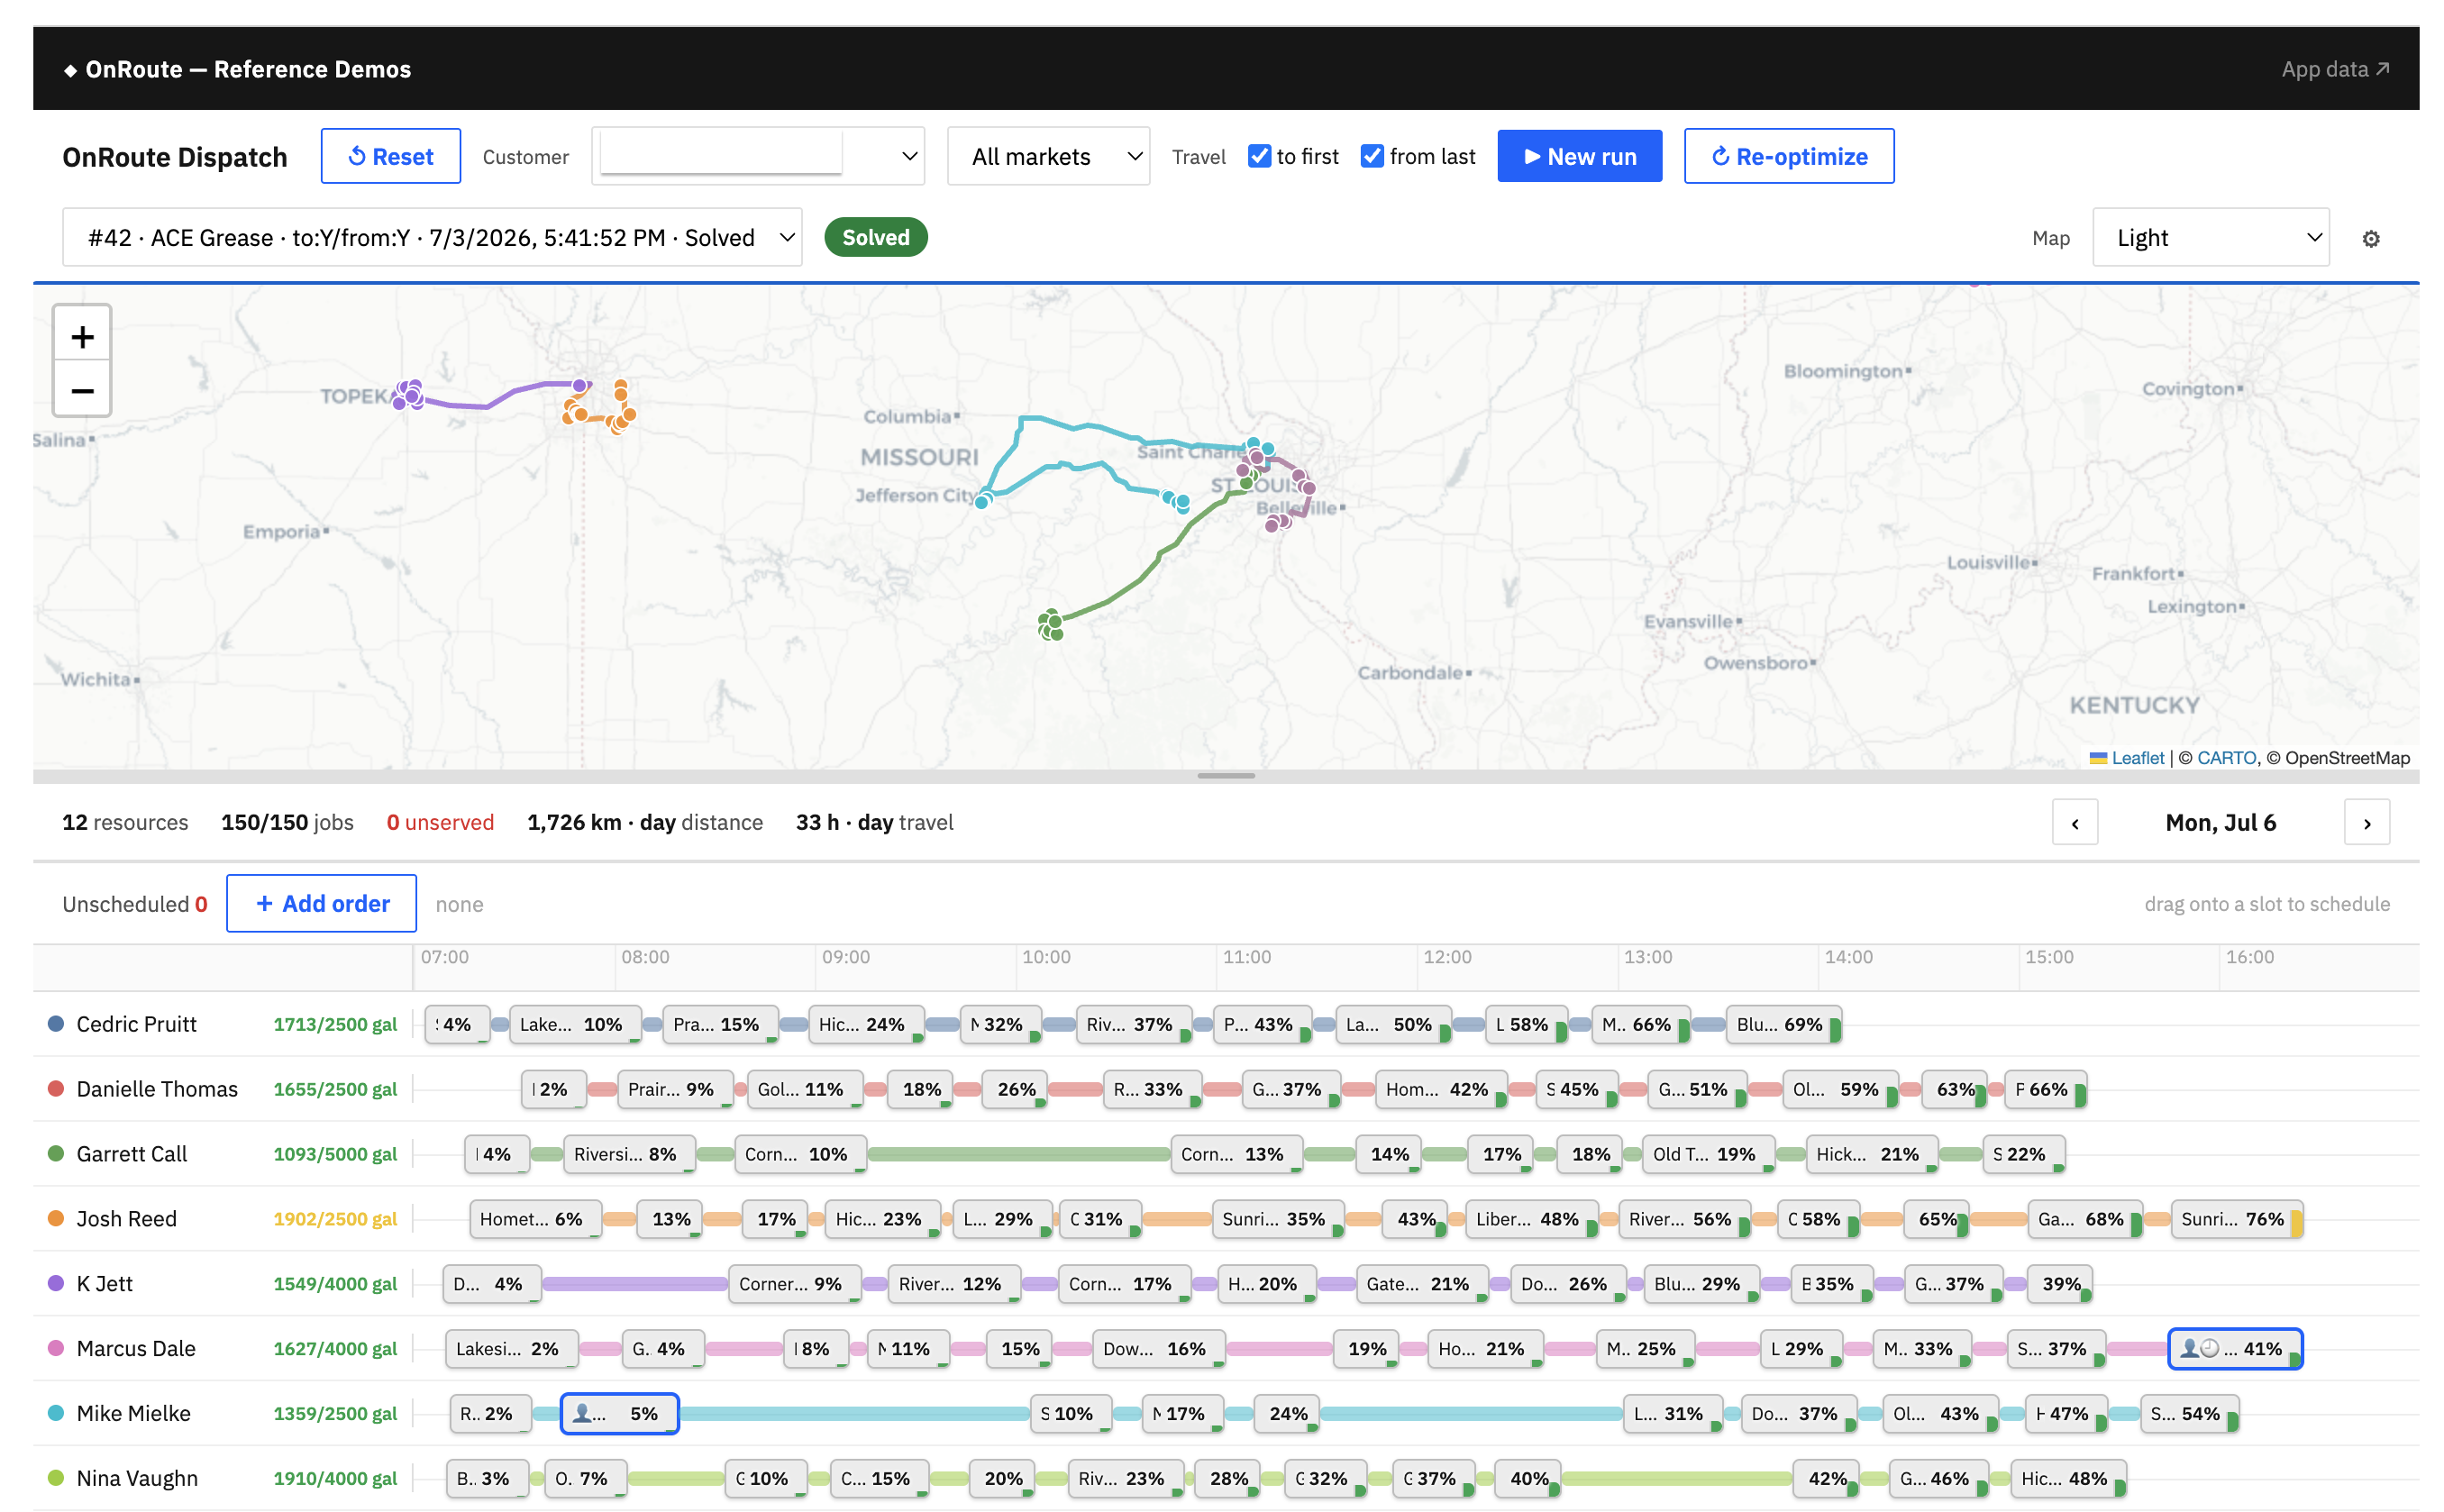
Task: Start a New run
Action: click(x=1579, y=156)
